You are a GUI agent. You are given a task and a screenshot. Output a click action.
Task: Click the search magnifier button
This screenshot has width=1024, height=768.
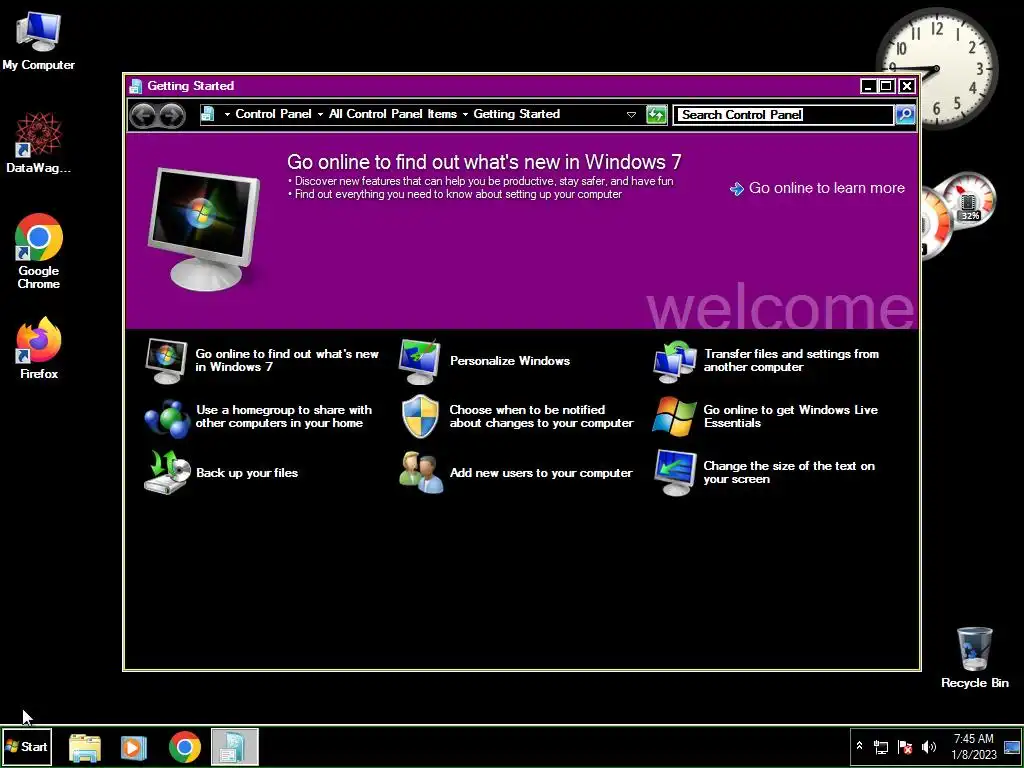pyautogui.click(x=904, y=115)
